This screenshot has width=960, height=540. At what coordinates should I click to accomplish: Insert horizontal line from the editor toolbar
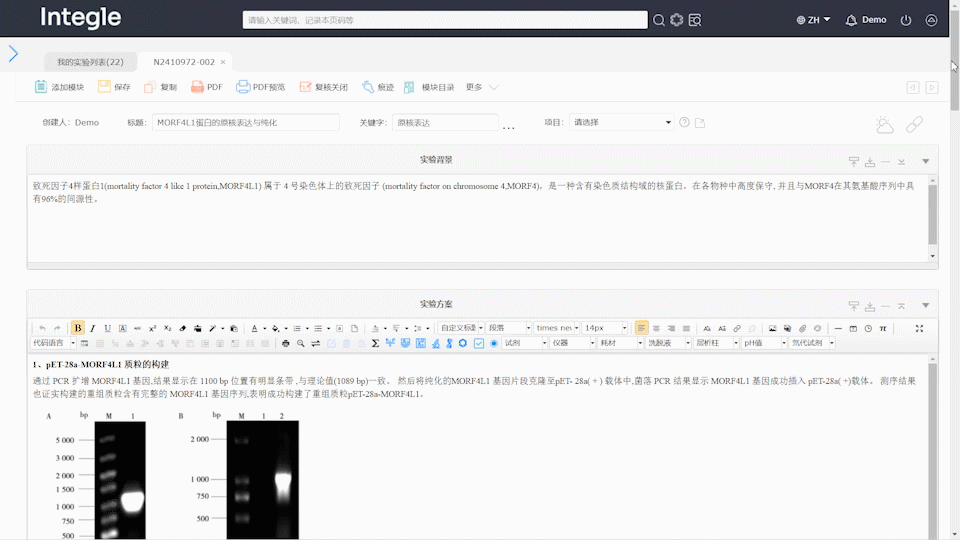(x=838, y=328)
